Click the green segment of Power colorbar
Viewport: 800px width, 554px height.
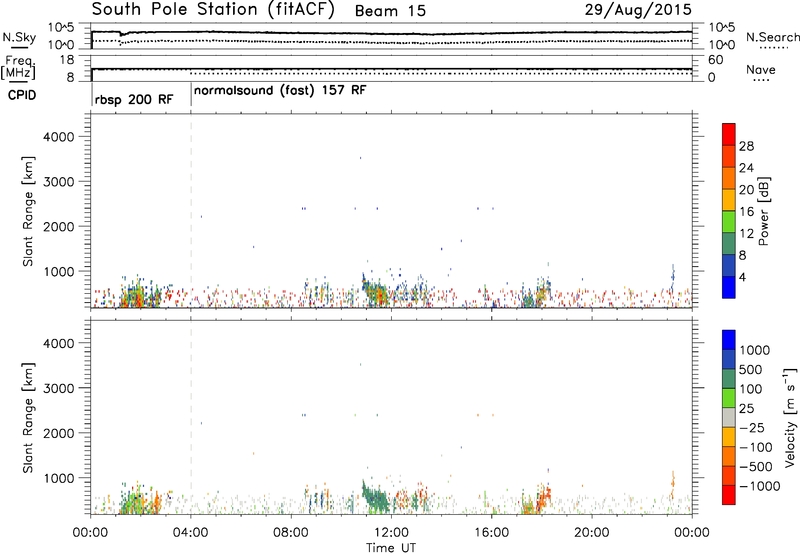tap(729, 221)
